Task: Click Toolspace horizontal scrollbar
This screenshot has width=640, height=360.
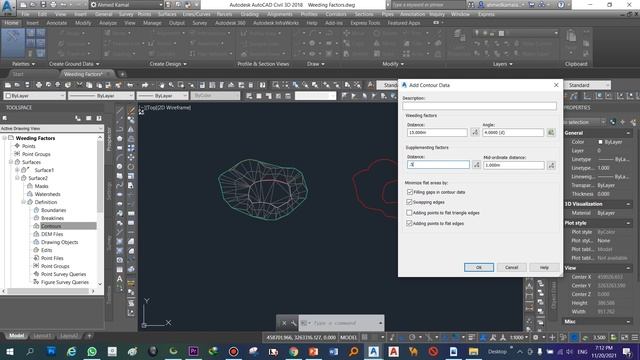Action: click(49, 291)
